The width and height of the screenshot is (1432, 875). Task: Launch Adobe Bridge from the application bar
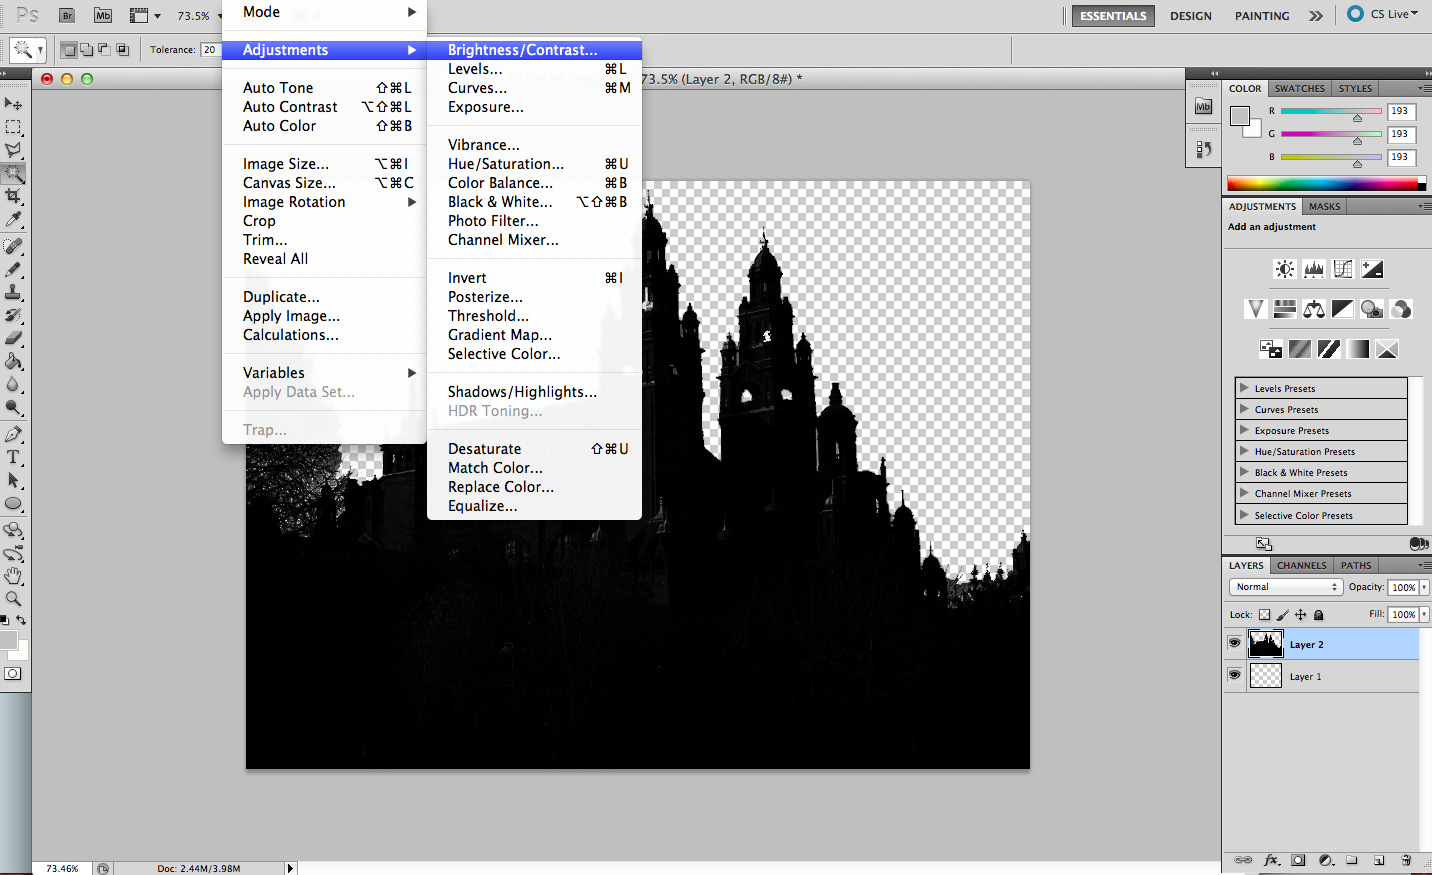tap(67, 15)
